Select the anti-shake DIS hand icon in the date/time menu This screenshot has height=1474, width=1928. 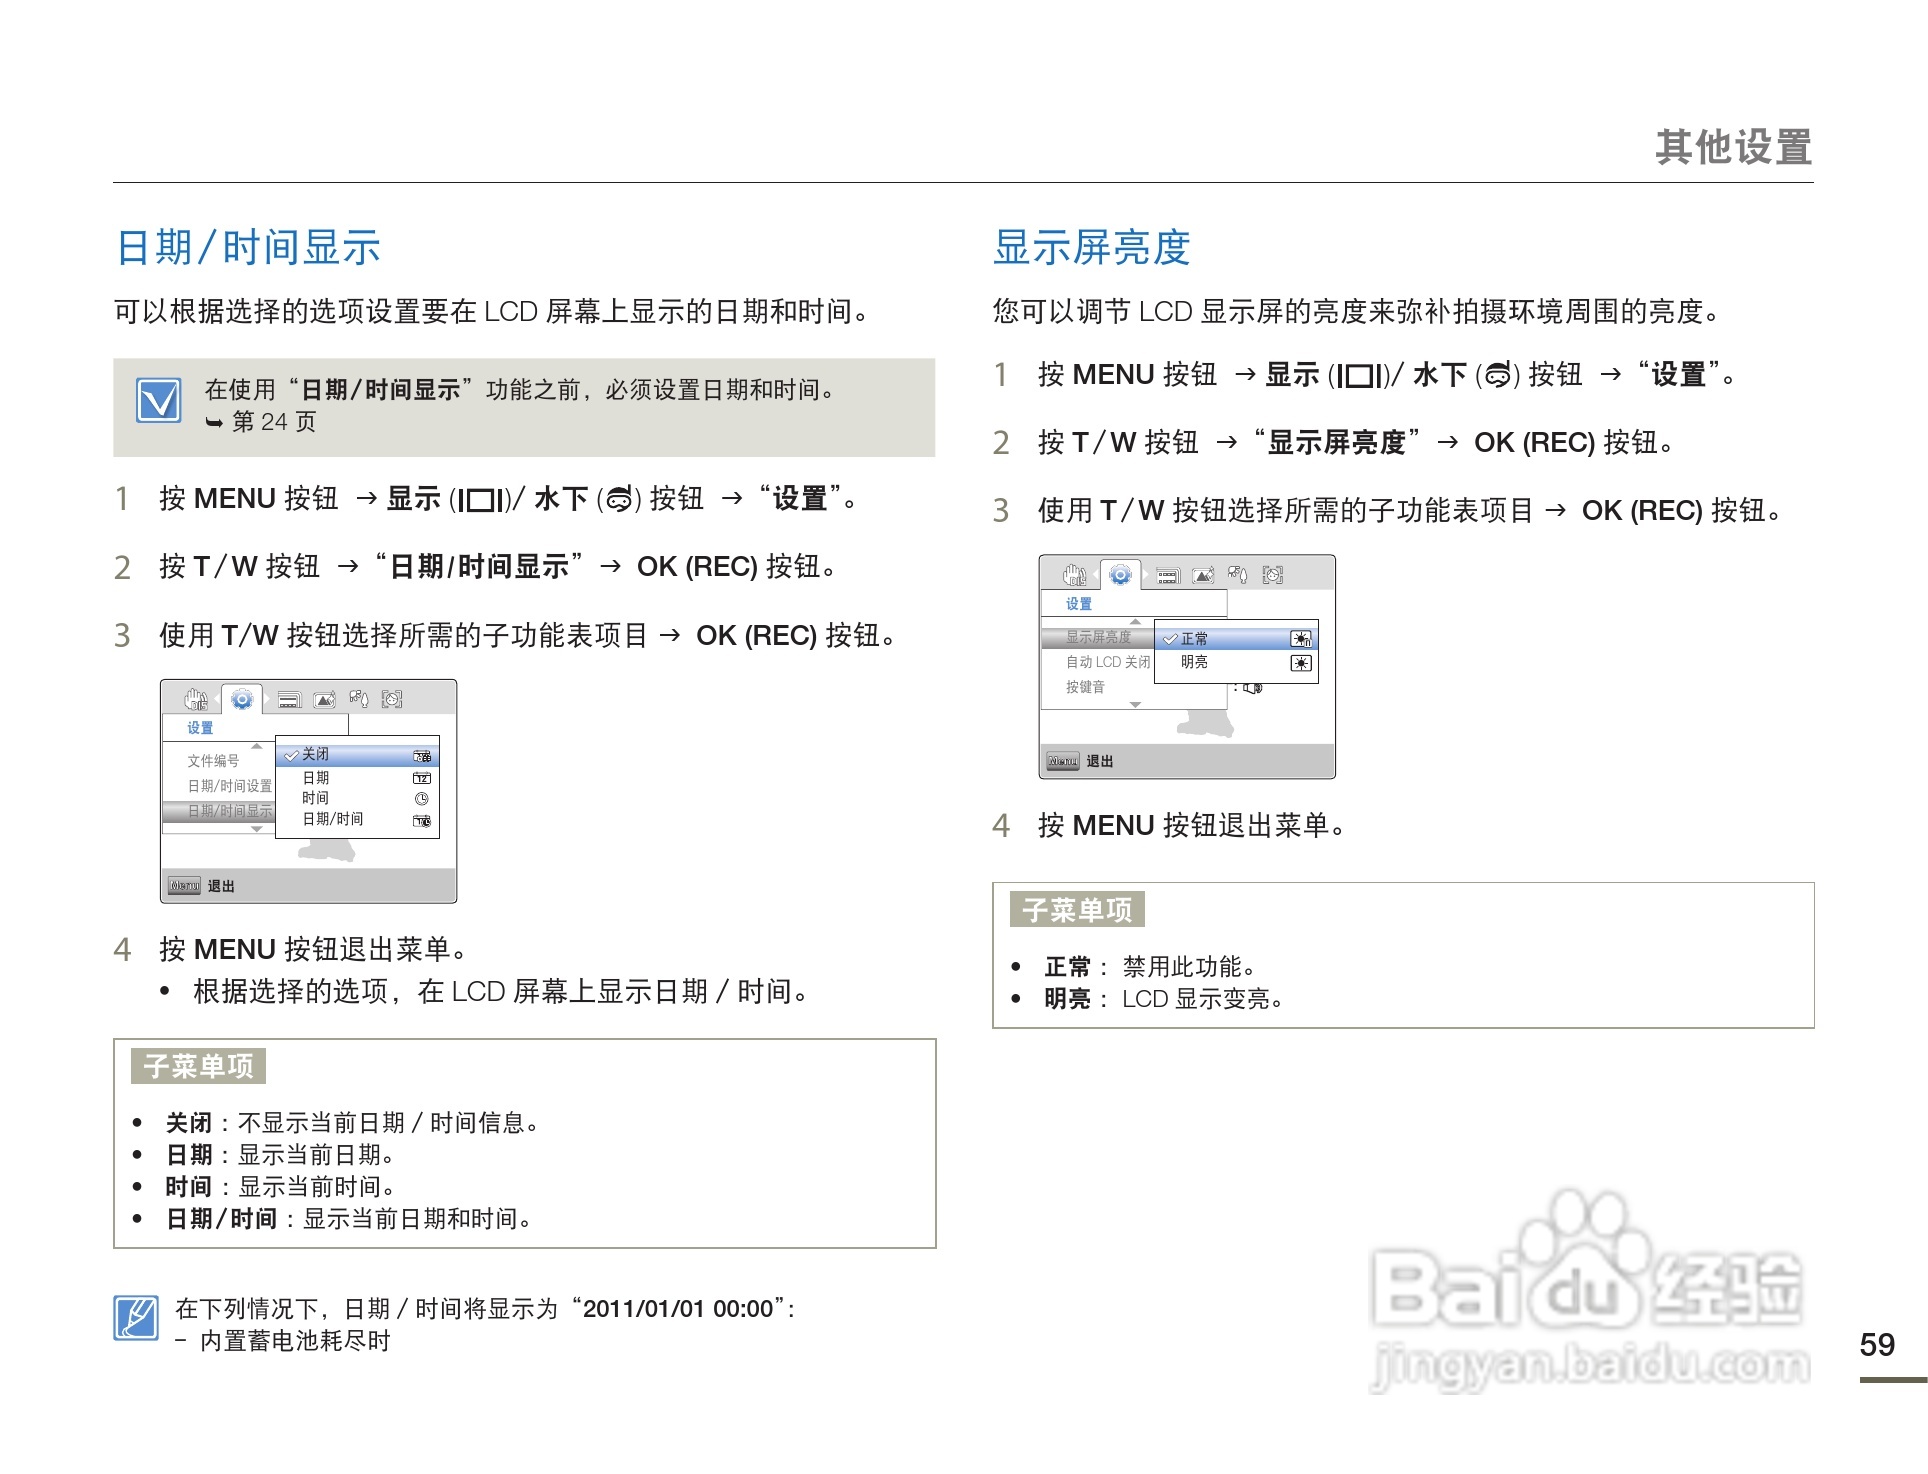[196, 699]
